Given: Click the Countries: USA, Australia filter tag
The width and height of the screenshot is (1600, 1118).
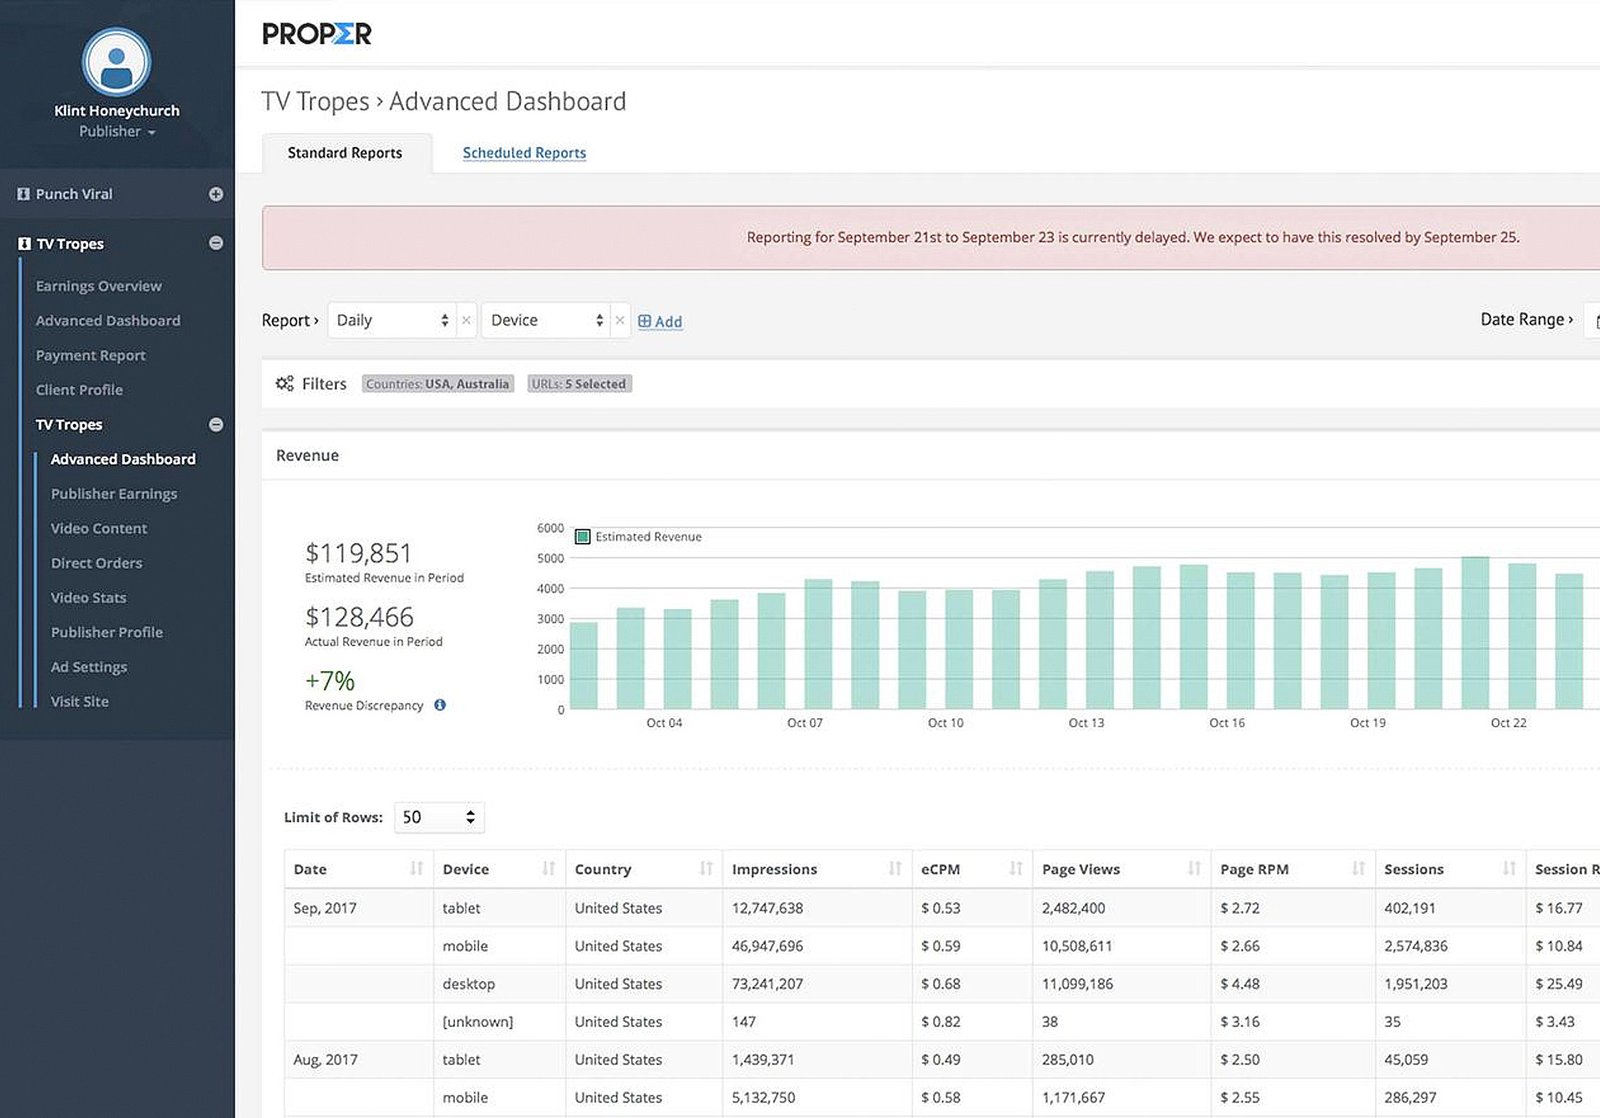Looking at the screenshot, I should (x=437, y=384).
